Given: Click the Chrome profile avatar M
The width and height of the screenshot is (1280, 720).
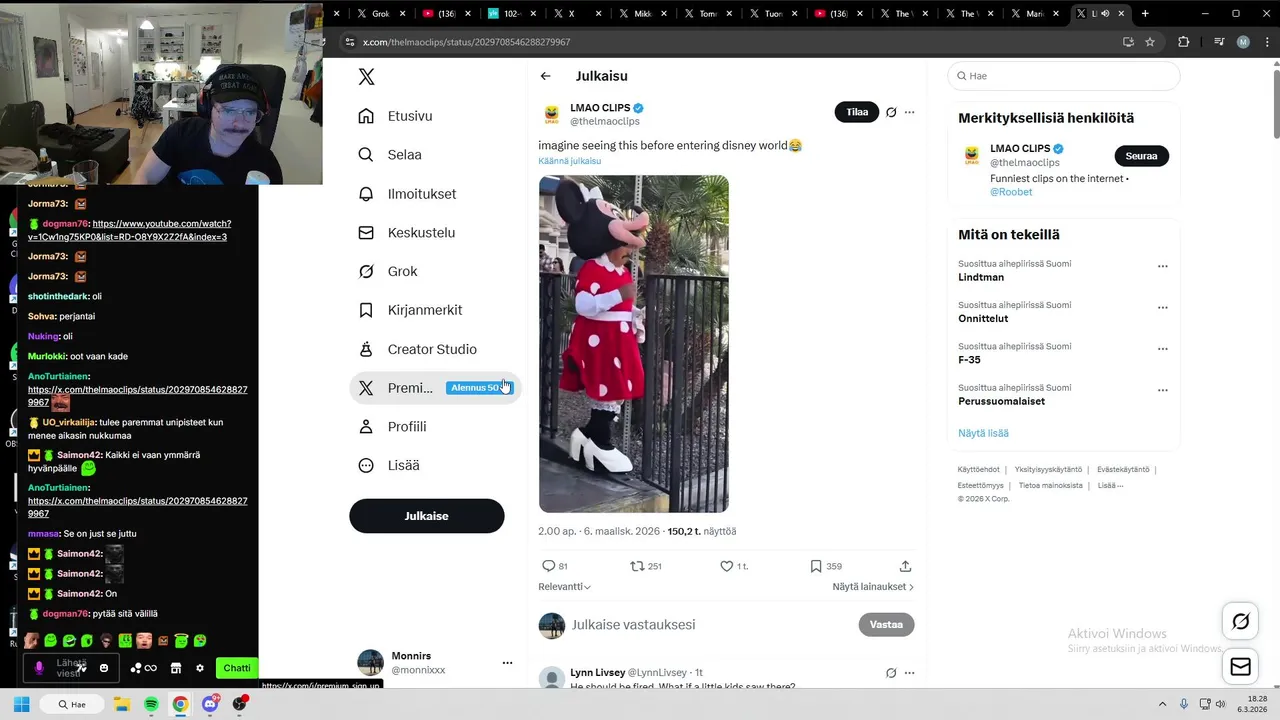Looking at the screenshot, I should [1243, 42].
